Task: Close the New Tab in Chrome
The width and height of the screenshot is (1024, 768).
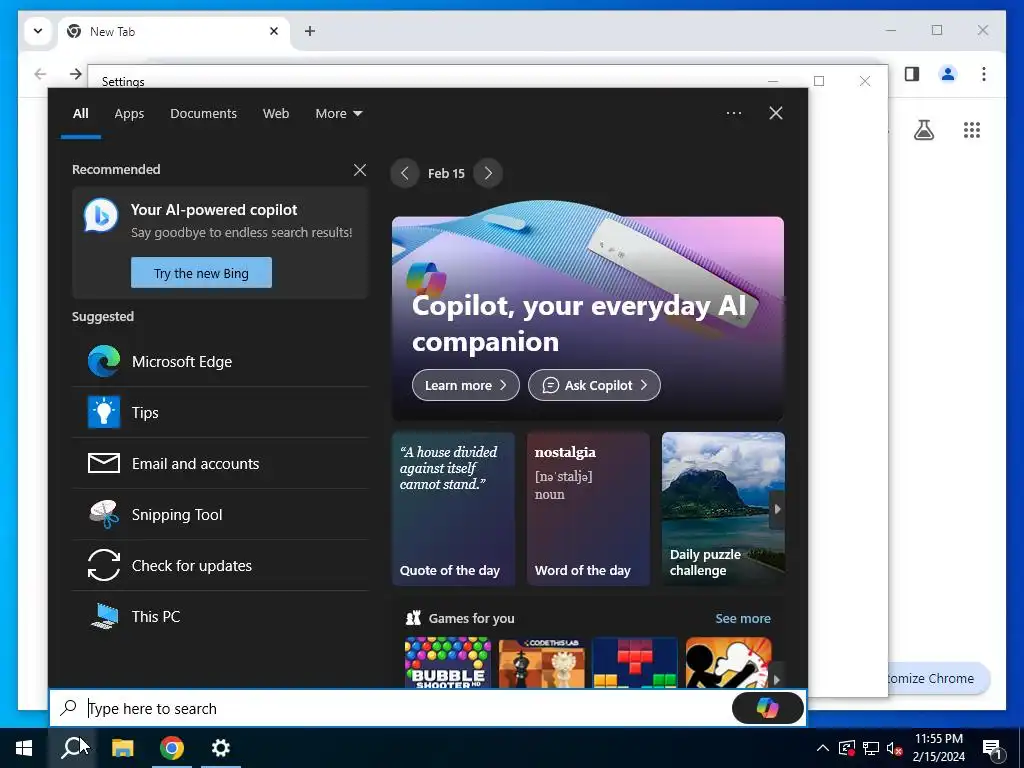Action: pos(274,31)
